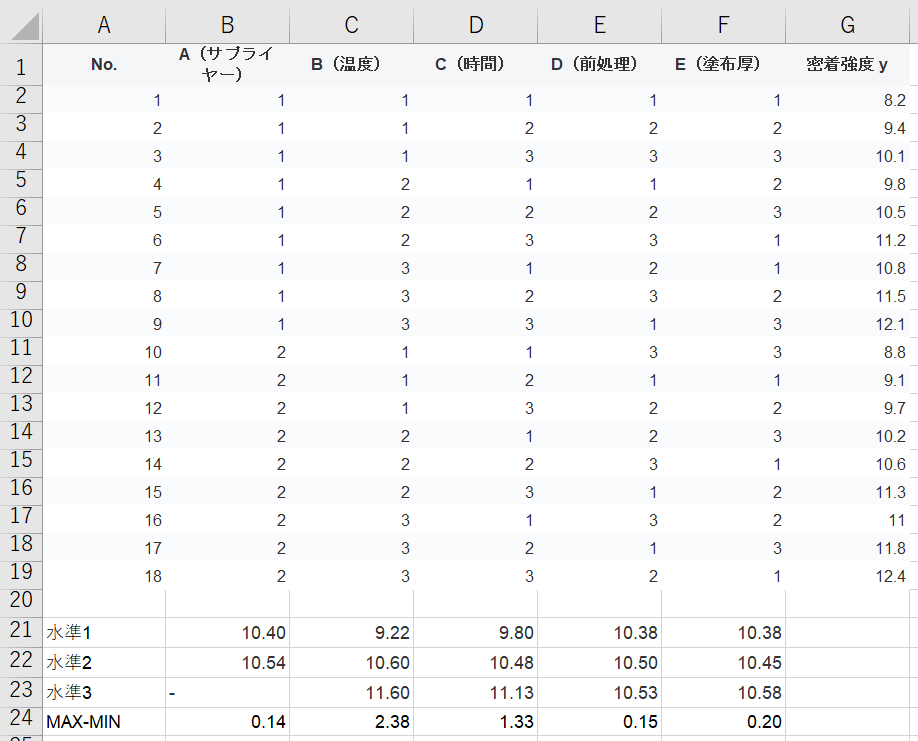The image size is (918, 741).
Task: Click the 密着強度 y header cell
Action: click(850, 65)
